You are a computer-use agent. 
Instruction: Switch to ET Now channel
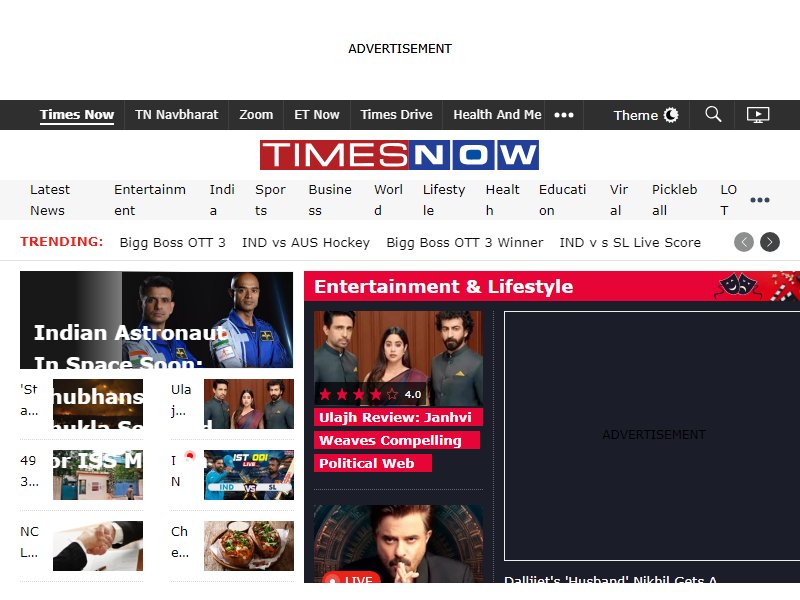317,115
